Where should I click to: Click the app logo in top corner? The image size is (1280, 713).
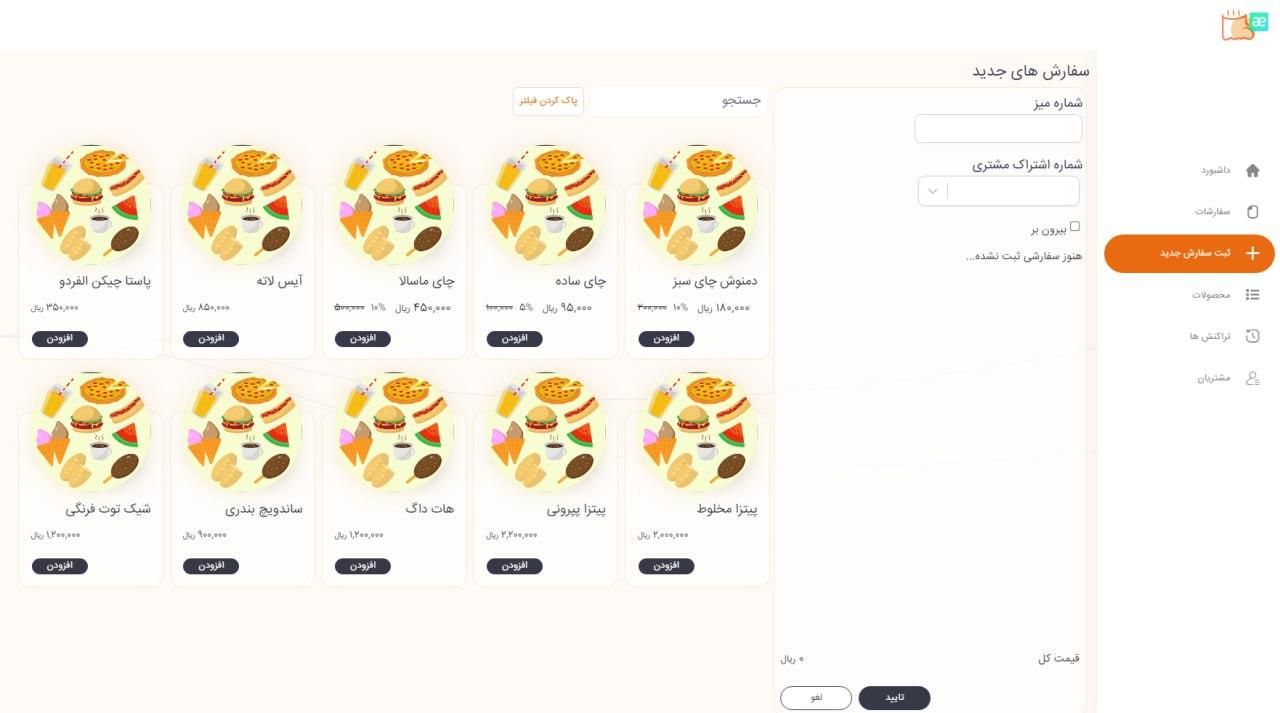pos(1238,25)
